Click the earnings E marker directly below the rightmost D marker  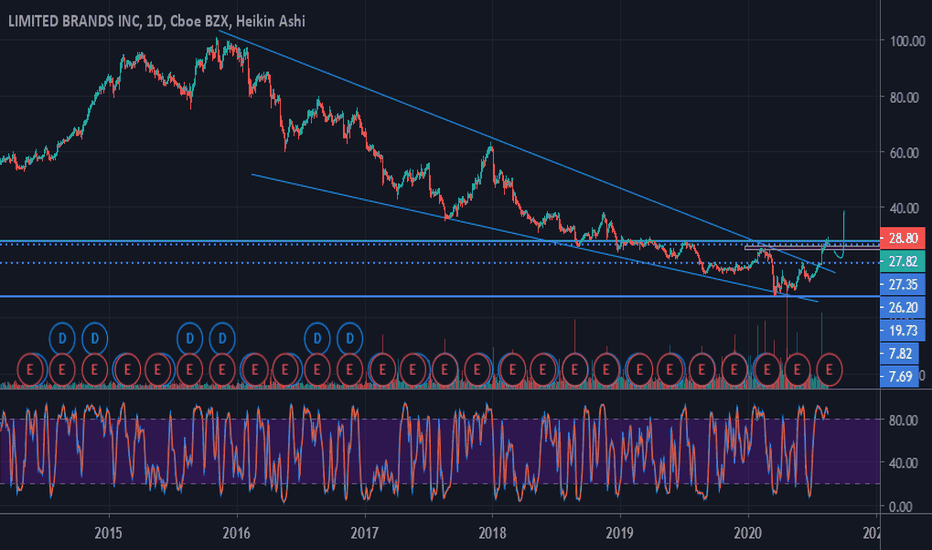coord(350,370)
